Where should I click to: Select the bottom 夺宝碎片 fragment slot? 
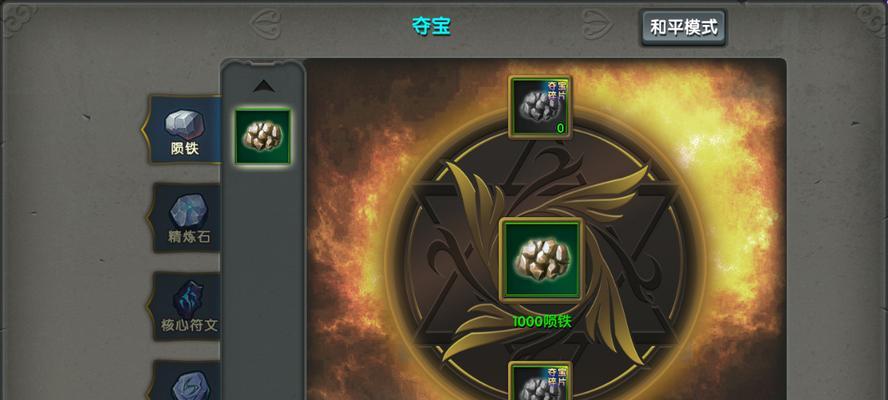pyautogui.click(x=540, y=381)
